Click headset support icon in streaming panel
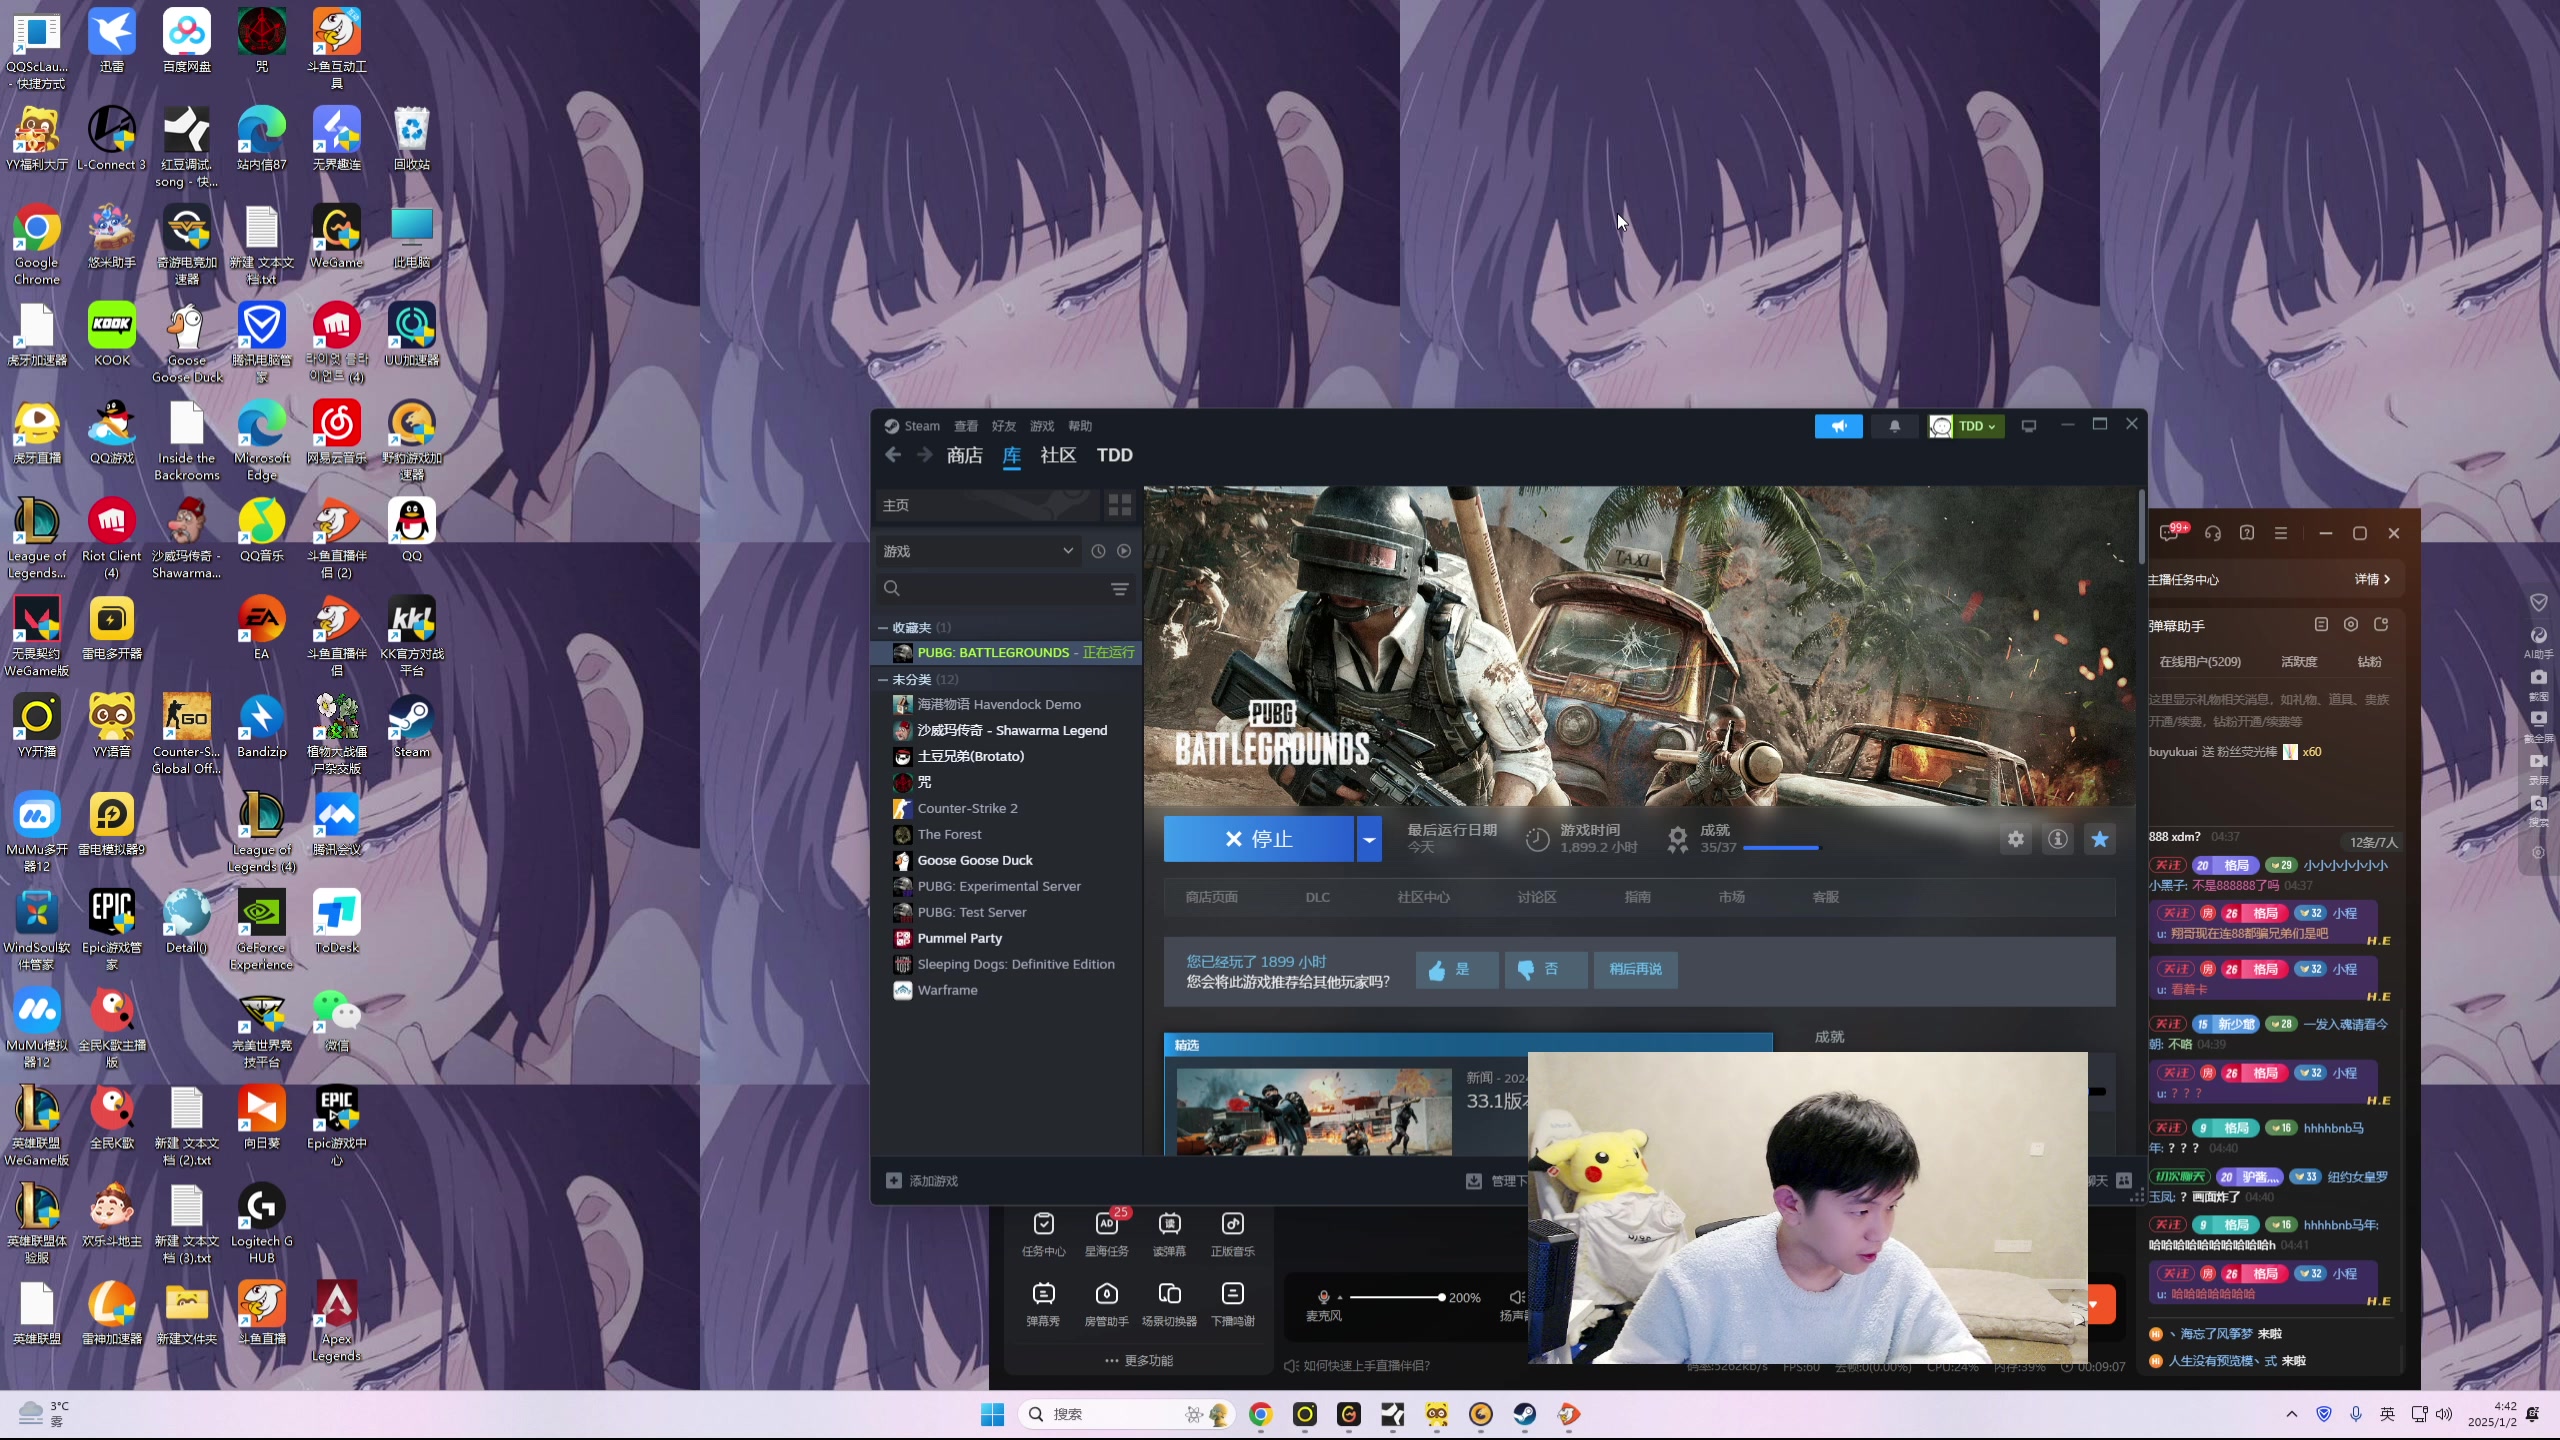This screenshot has width=2560, height=1440. (2212, 534)
